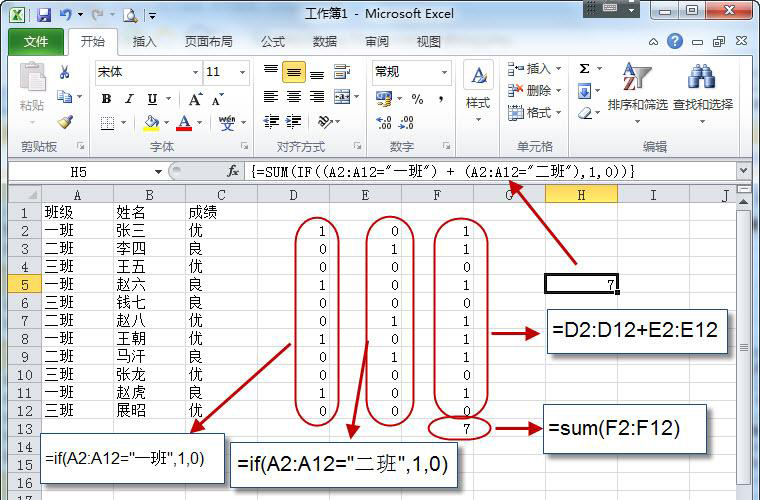The width and height of the screenshot is (760, 500).
Task: Click the Save icon in quick access toolbar
Action: coord(44,15)
